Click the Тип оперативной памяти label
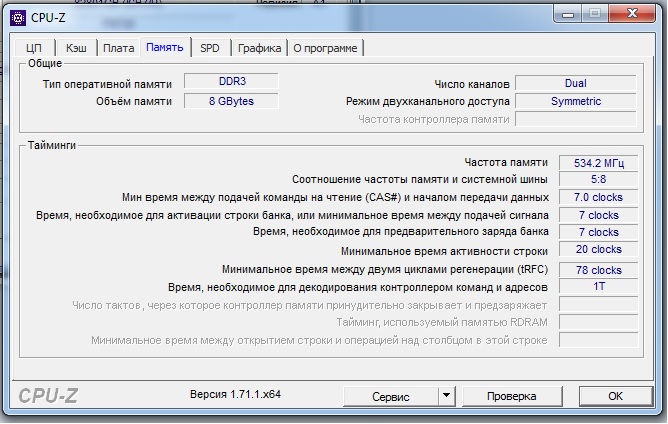The image size is (668, 424). click(107, 84)
